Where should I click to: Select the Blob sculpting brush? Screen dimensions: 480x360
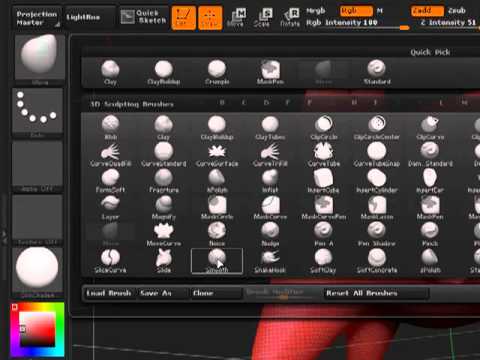click(x=111, y=127)
